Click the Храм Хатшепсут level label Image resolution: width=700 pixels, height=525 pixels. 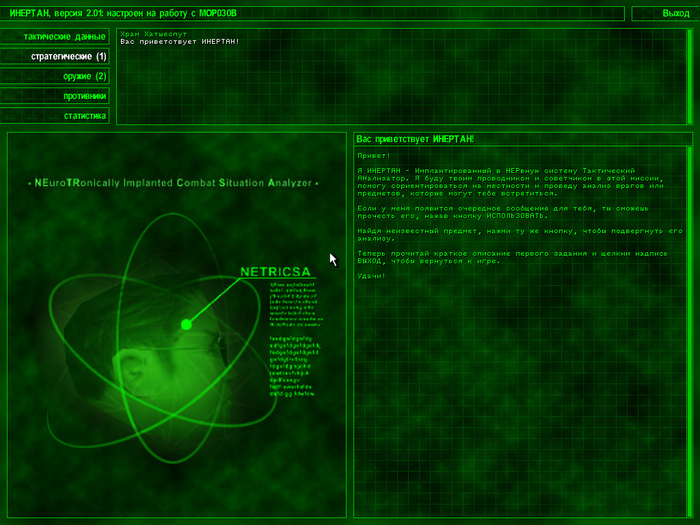point(149,34)
